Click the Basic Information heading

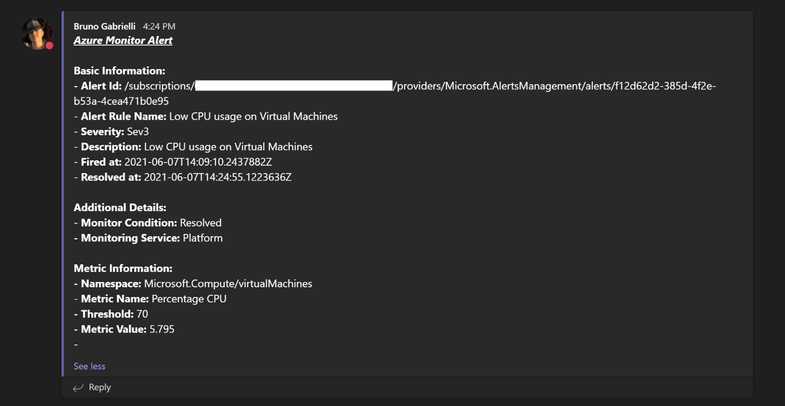click(x=119, y=71)
